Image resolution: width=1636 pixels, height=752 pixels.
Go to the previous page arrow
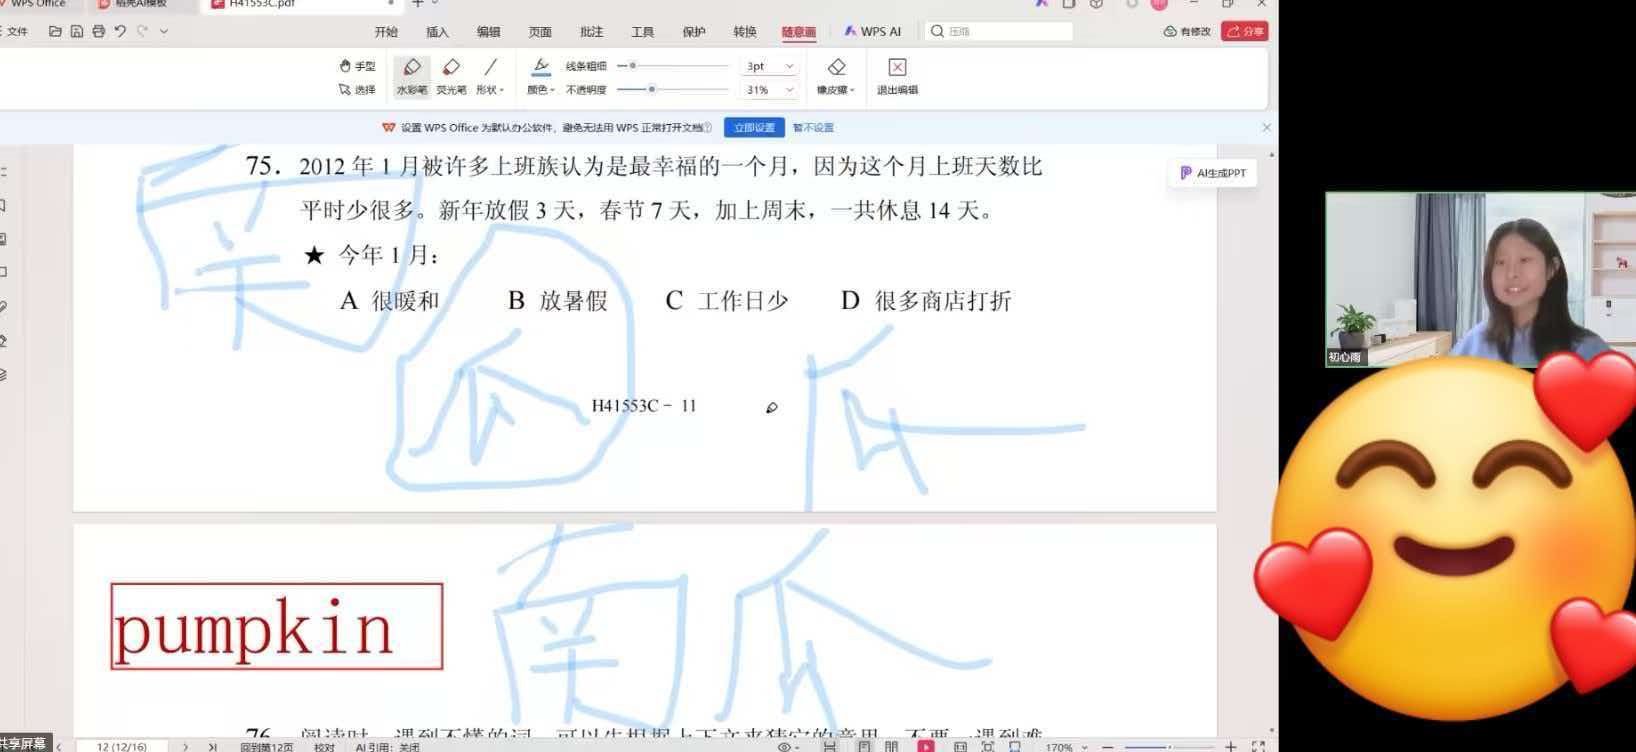point(59,746)
